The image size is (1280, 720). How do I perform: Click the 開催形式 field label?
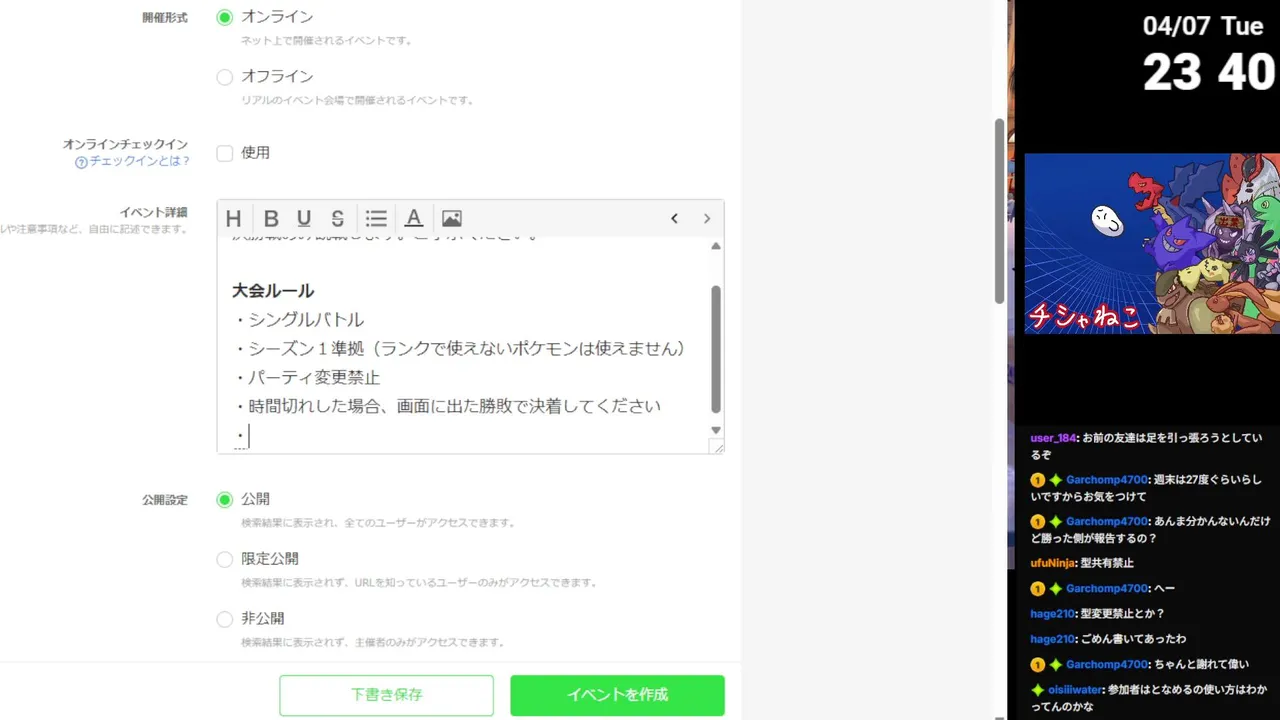164,18
